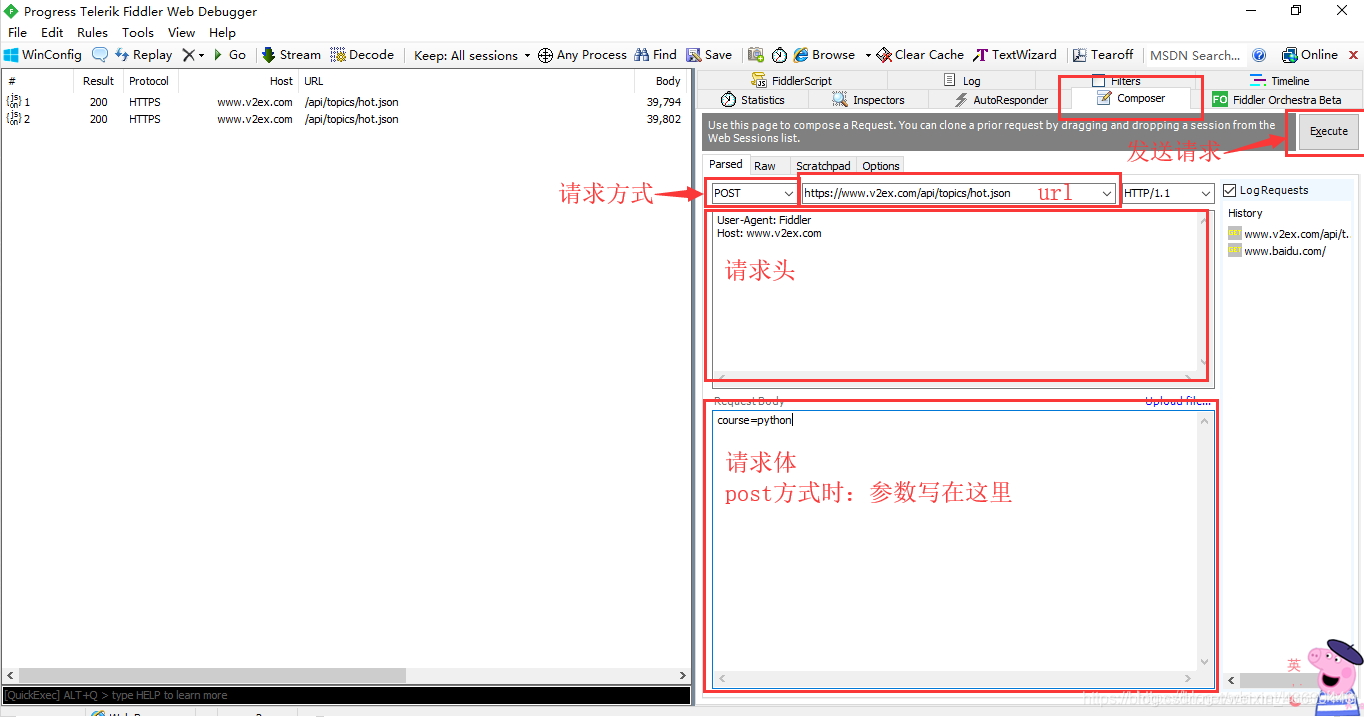Viewport: 1364px width, 717px height.
Task: Select session 2 with body 39,802
Action: 344,119
